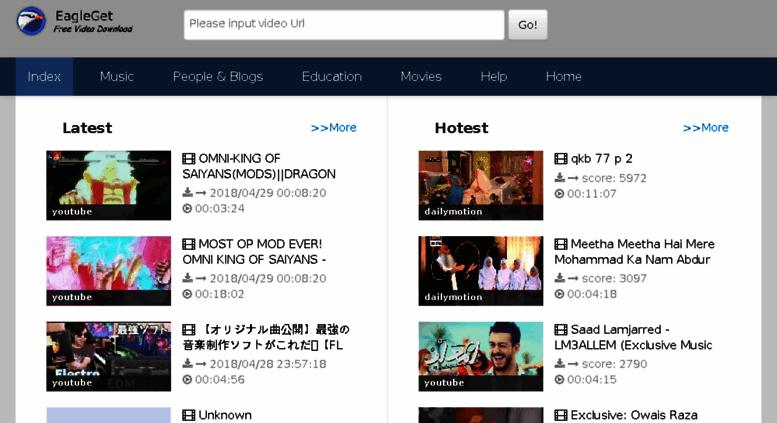Screen dimensions: 777x423
Task: Open the Help menu item
Action: 494,76
